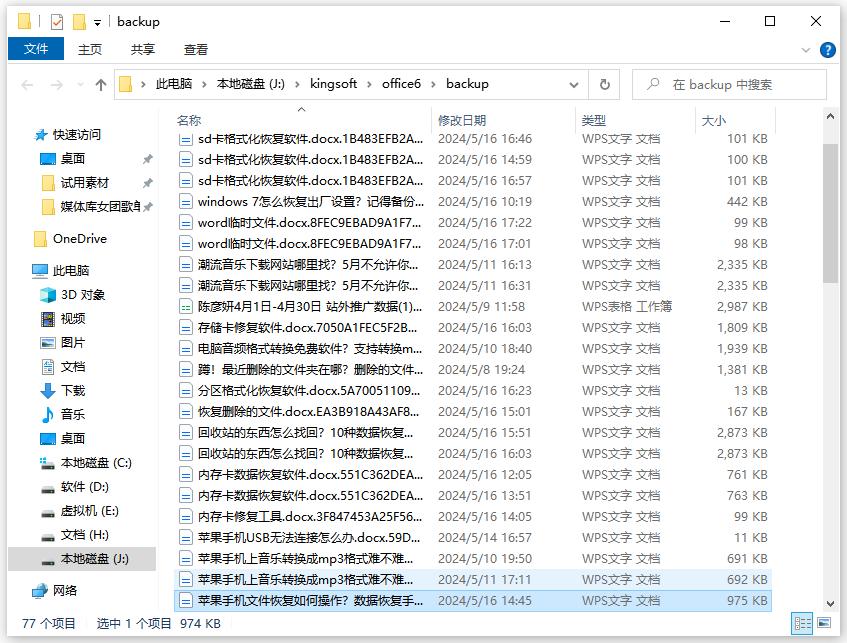
Task: Sort files by 修改日期 column header
Action: pyautogui.click(x=462, y=120)
